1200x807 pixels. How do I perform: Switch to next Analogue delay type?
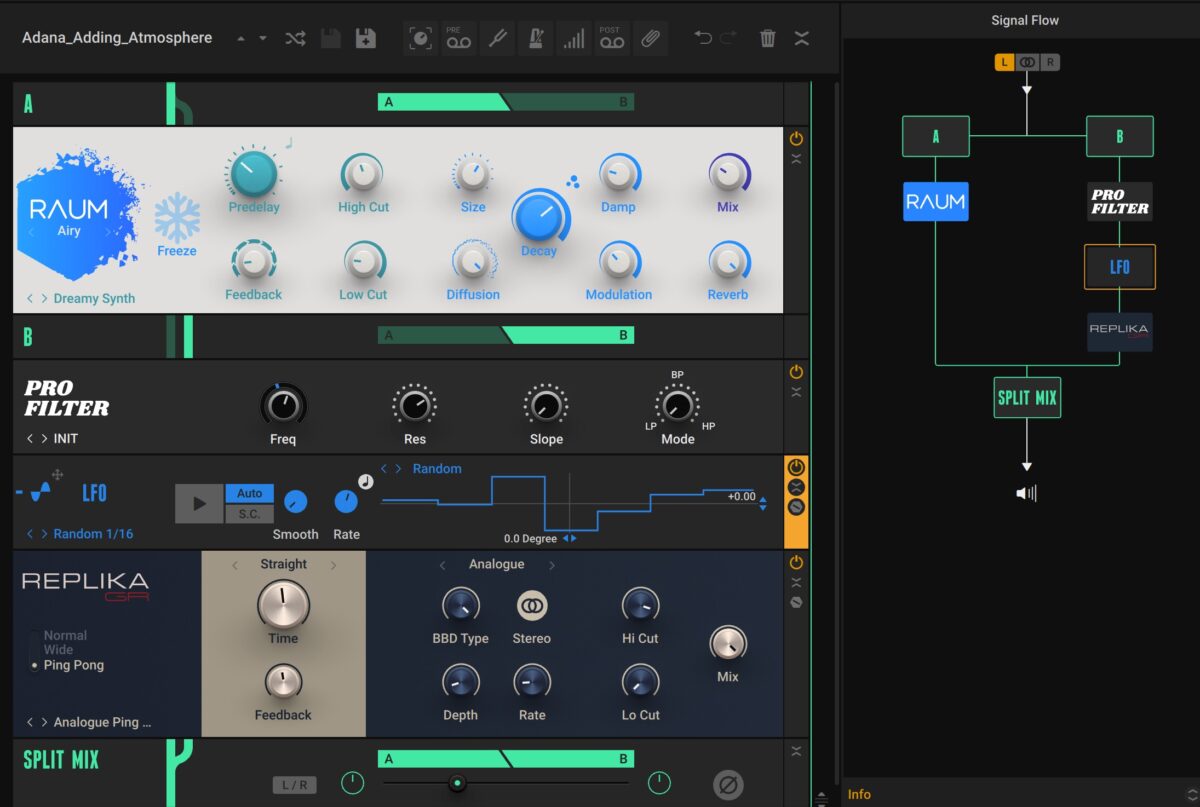click(x=551, y=565)
